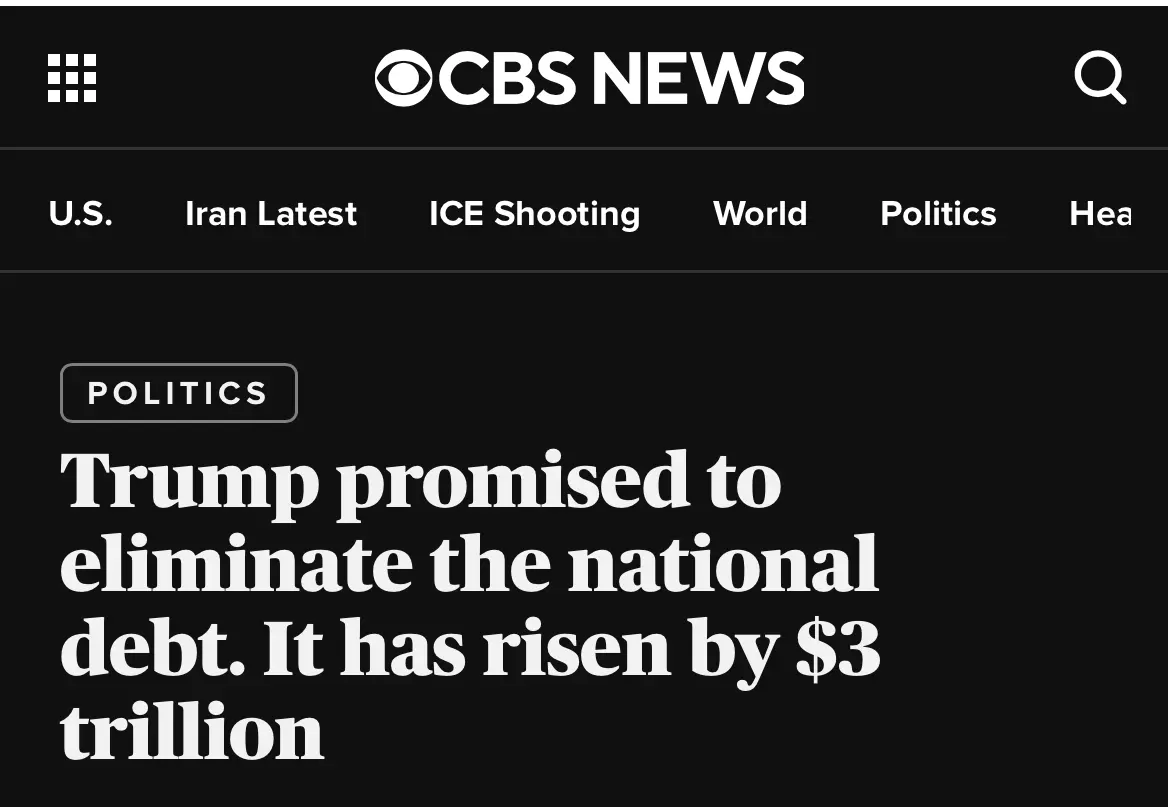Select Politics in the navigation bar
This screenshot has height=807, width=1168.
tap(938, 213)
